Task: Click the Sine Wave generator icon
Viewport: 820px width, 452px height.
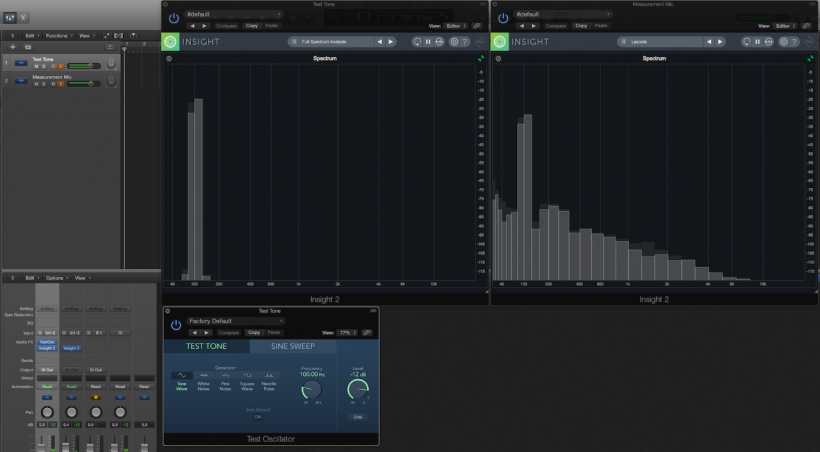Action: pyautogui.click(x=181, y=377)
